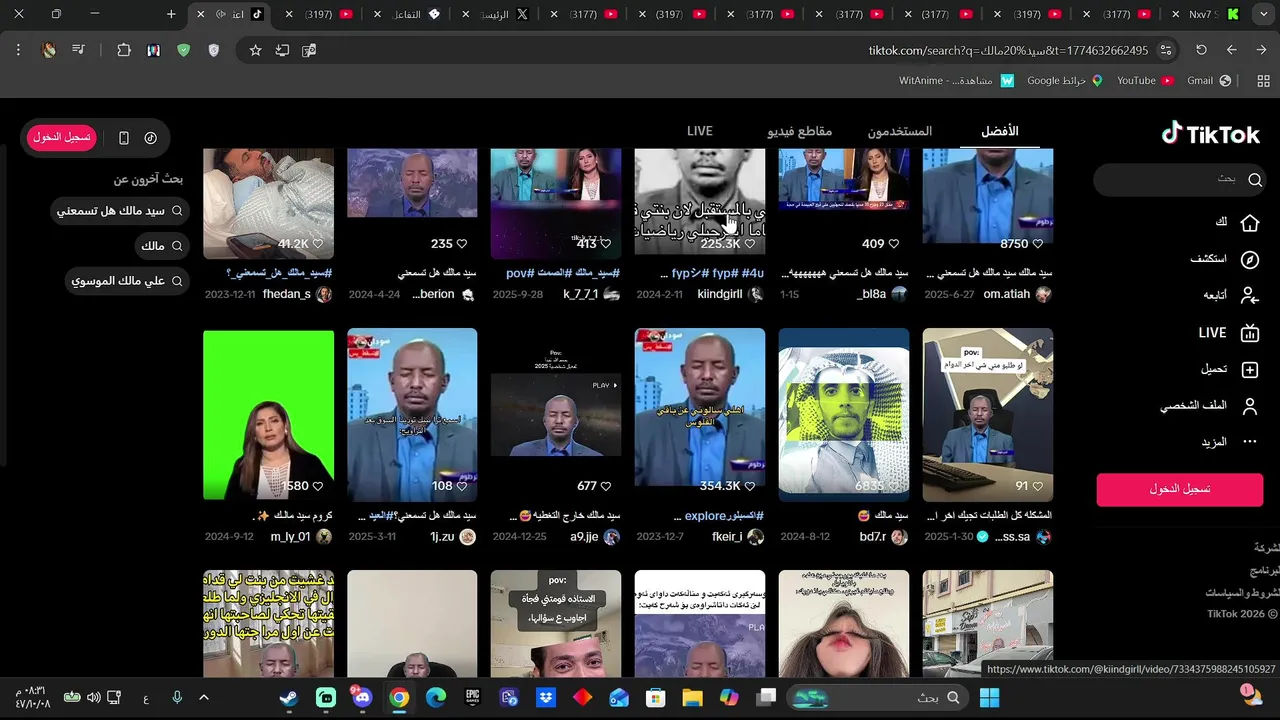Close the active TikTok browser tab
The image size is (1280, 720).
[201, 14]
